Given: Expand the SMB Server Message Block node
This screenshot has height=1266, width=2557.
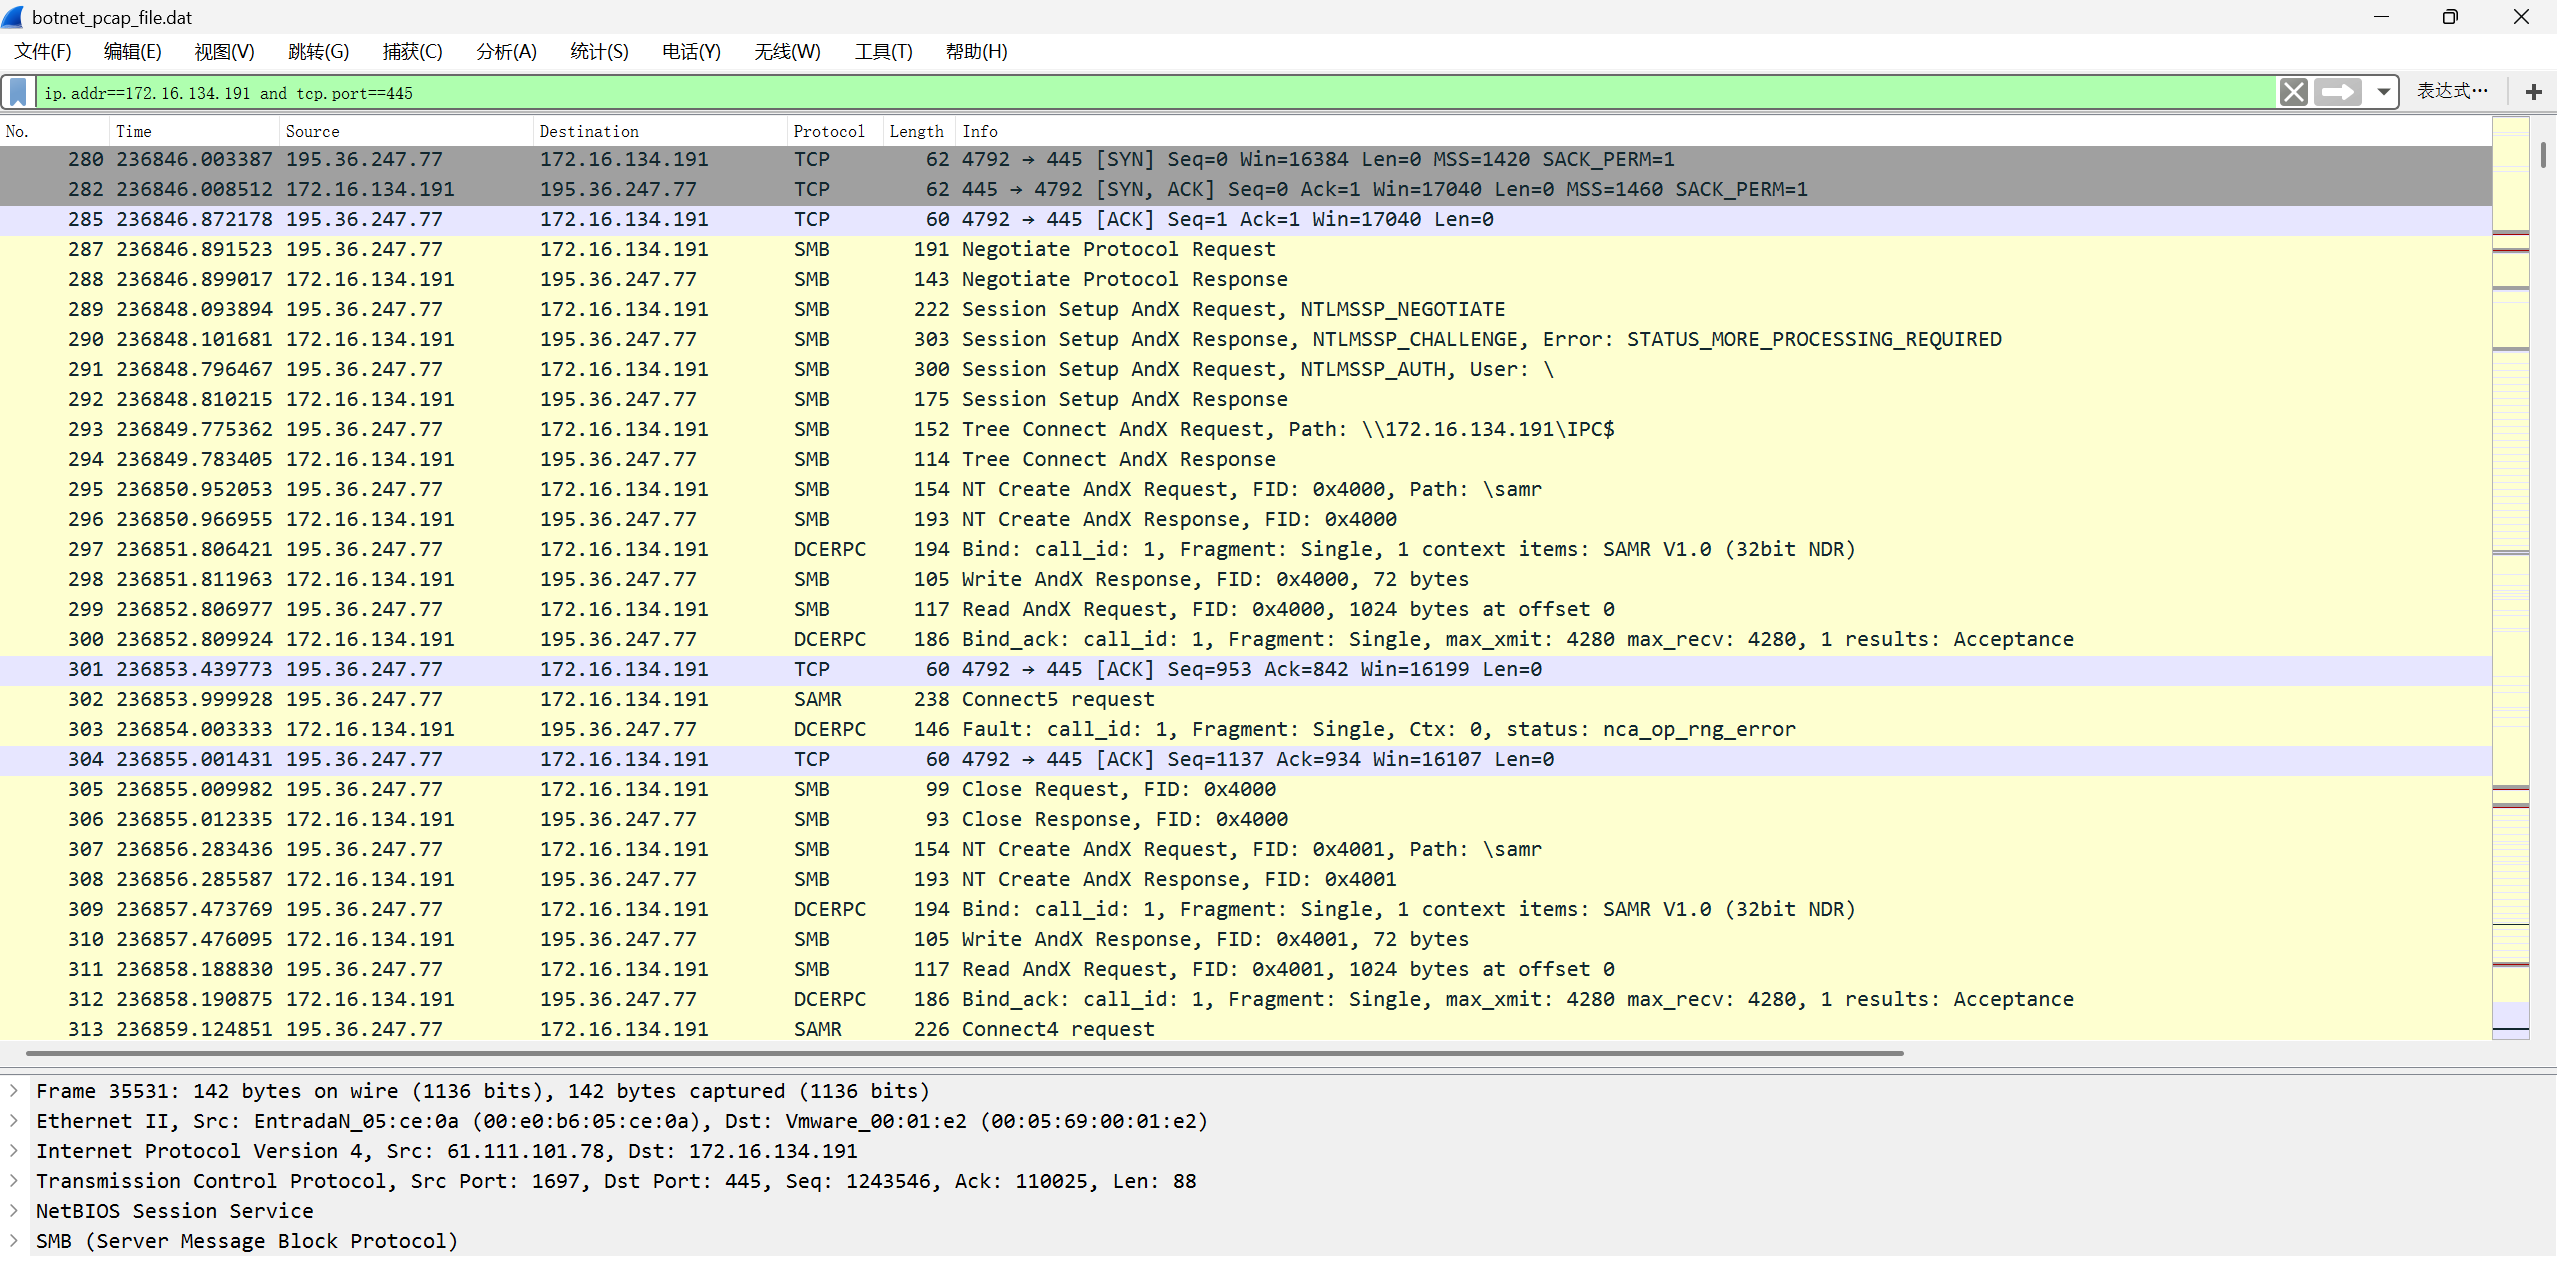Looking at the screenshot, I should coord(14,1241).
